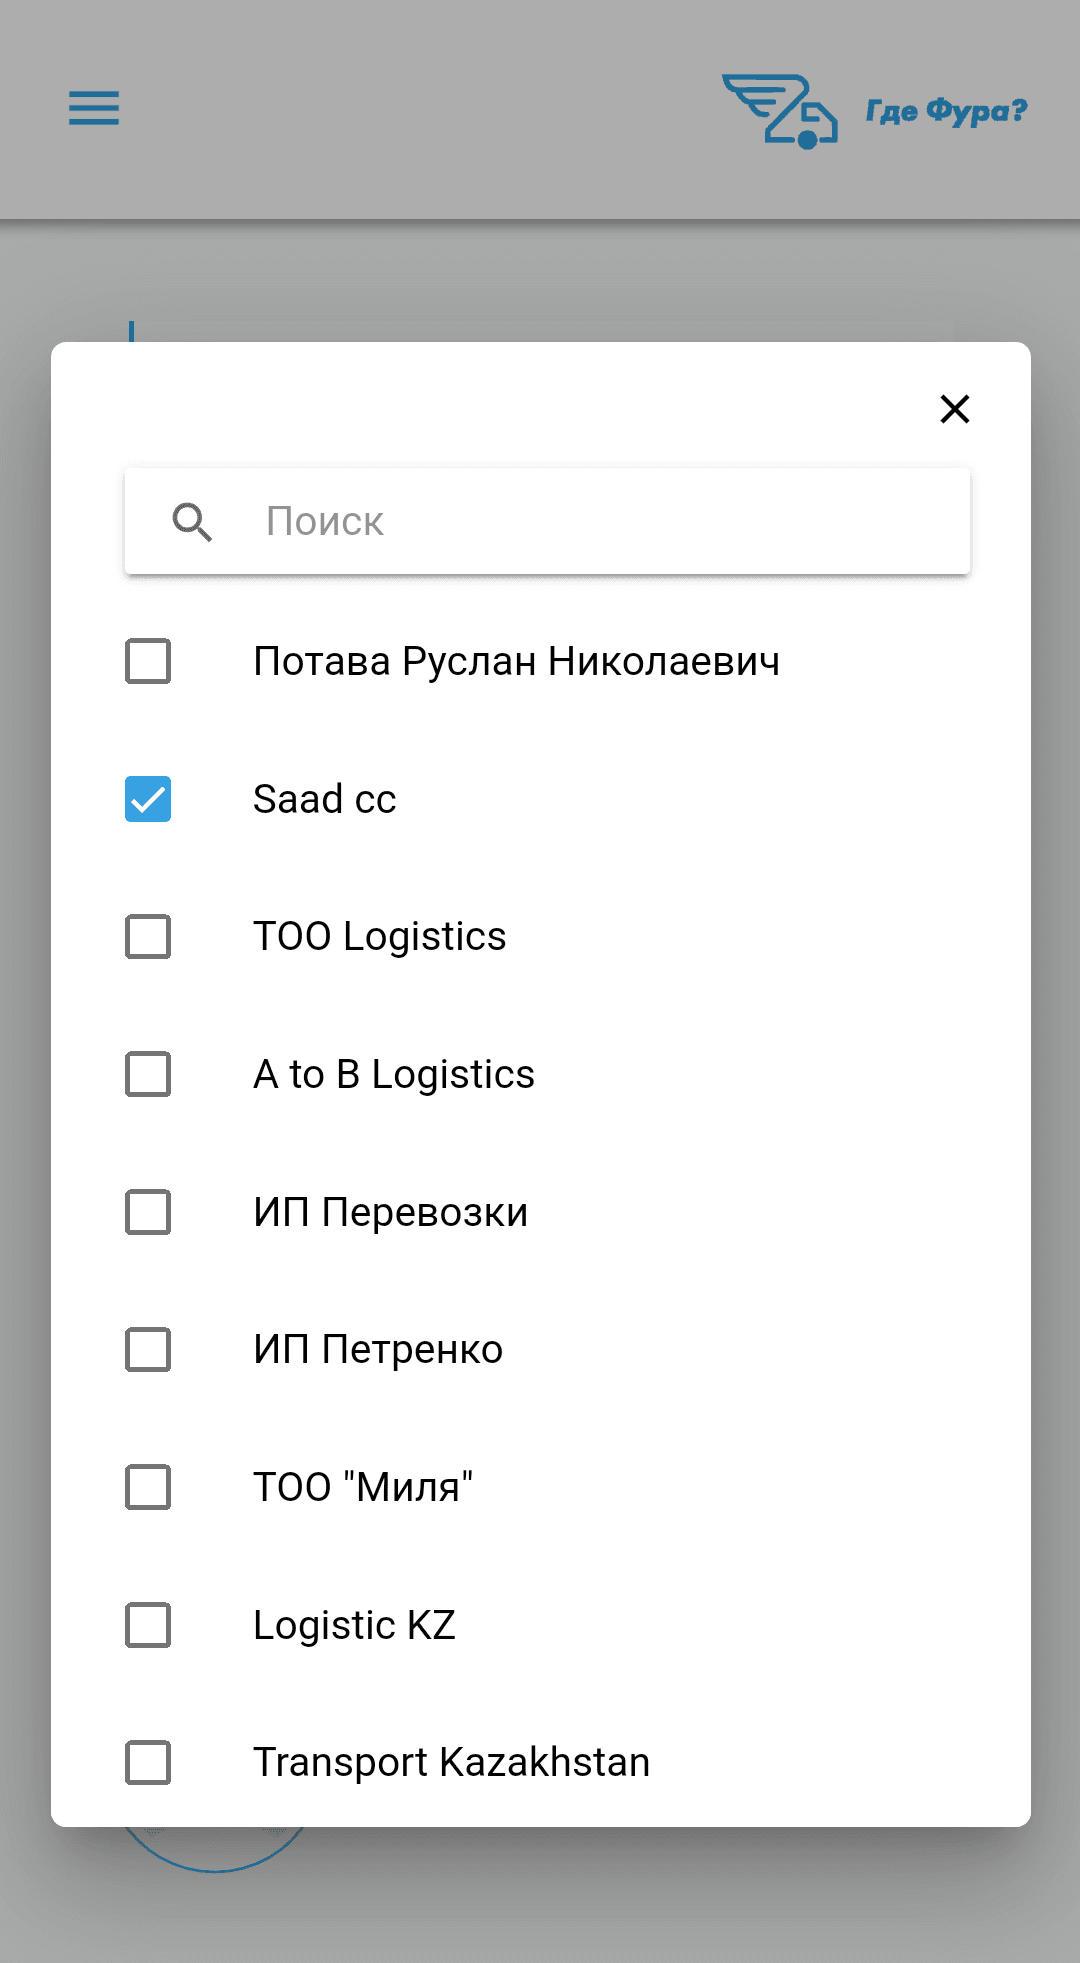This screenshot has width=1080, height=1963.
Task: Open the hamburger menu
Action: pos(94,108)
